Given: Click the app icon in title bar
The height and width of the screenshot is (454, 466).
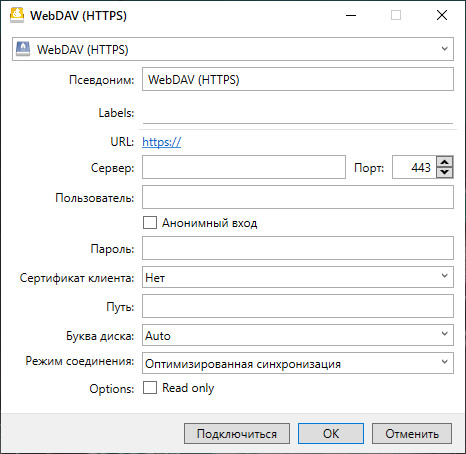Looking at the screenshot, I should (x=17, y=15).
